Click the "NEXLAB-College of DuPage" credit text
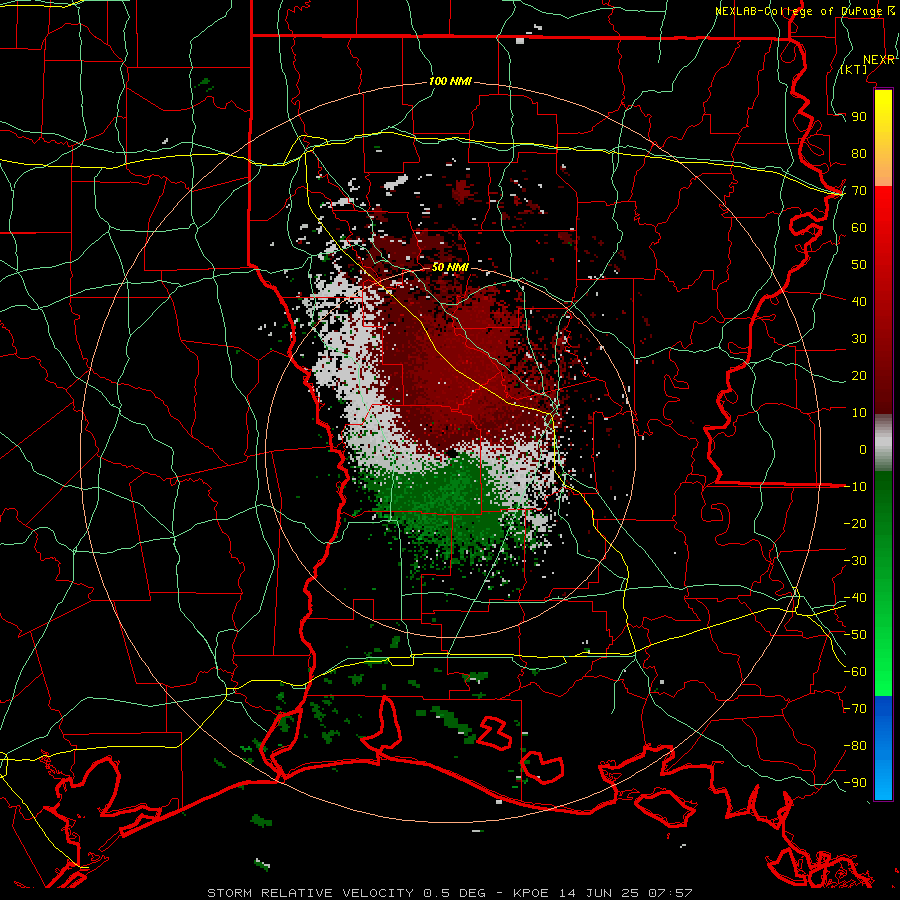Viewport: 900px width, 900px height. (800, 11)
